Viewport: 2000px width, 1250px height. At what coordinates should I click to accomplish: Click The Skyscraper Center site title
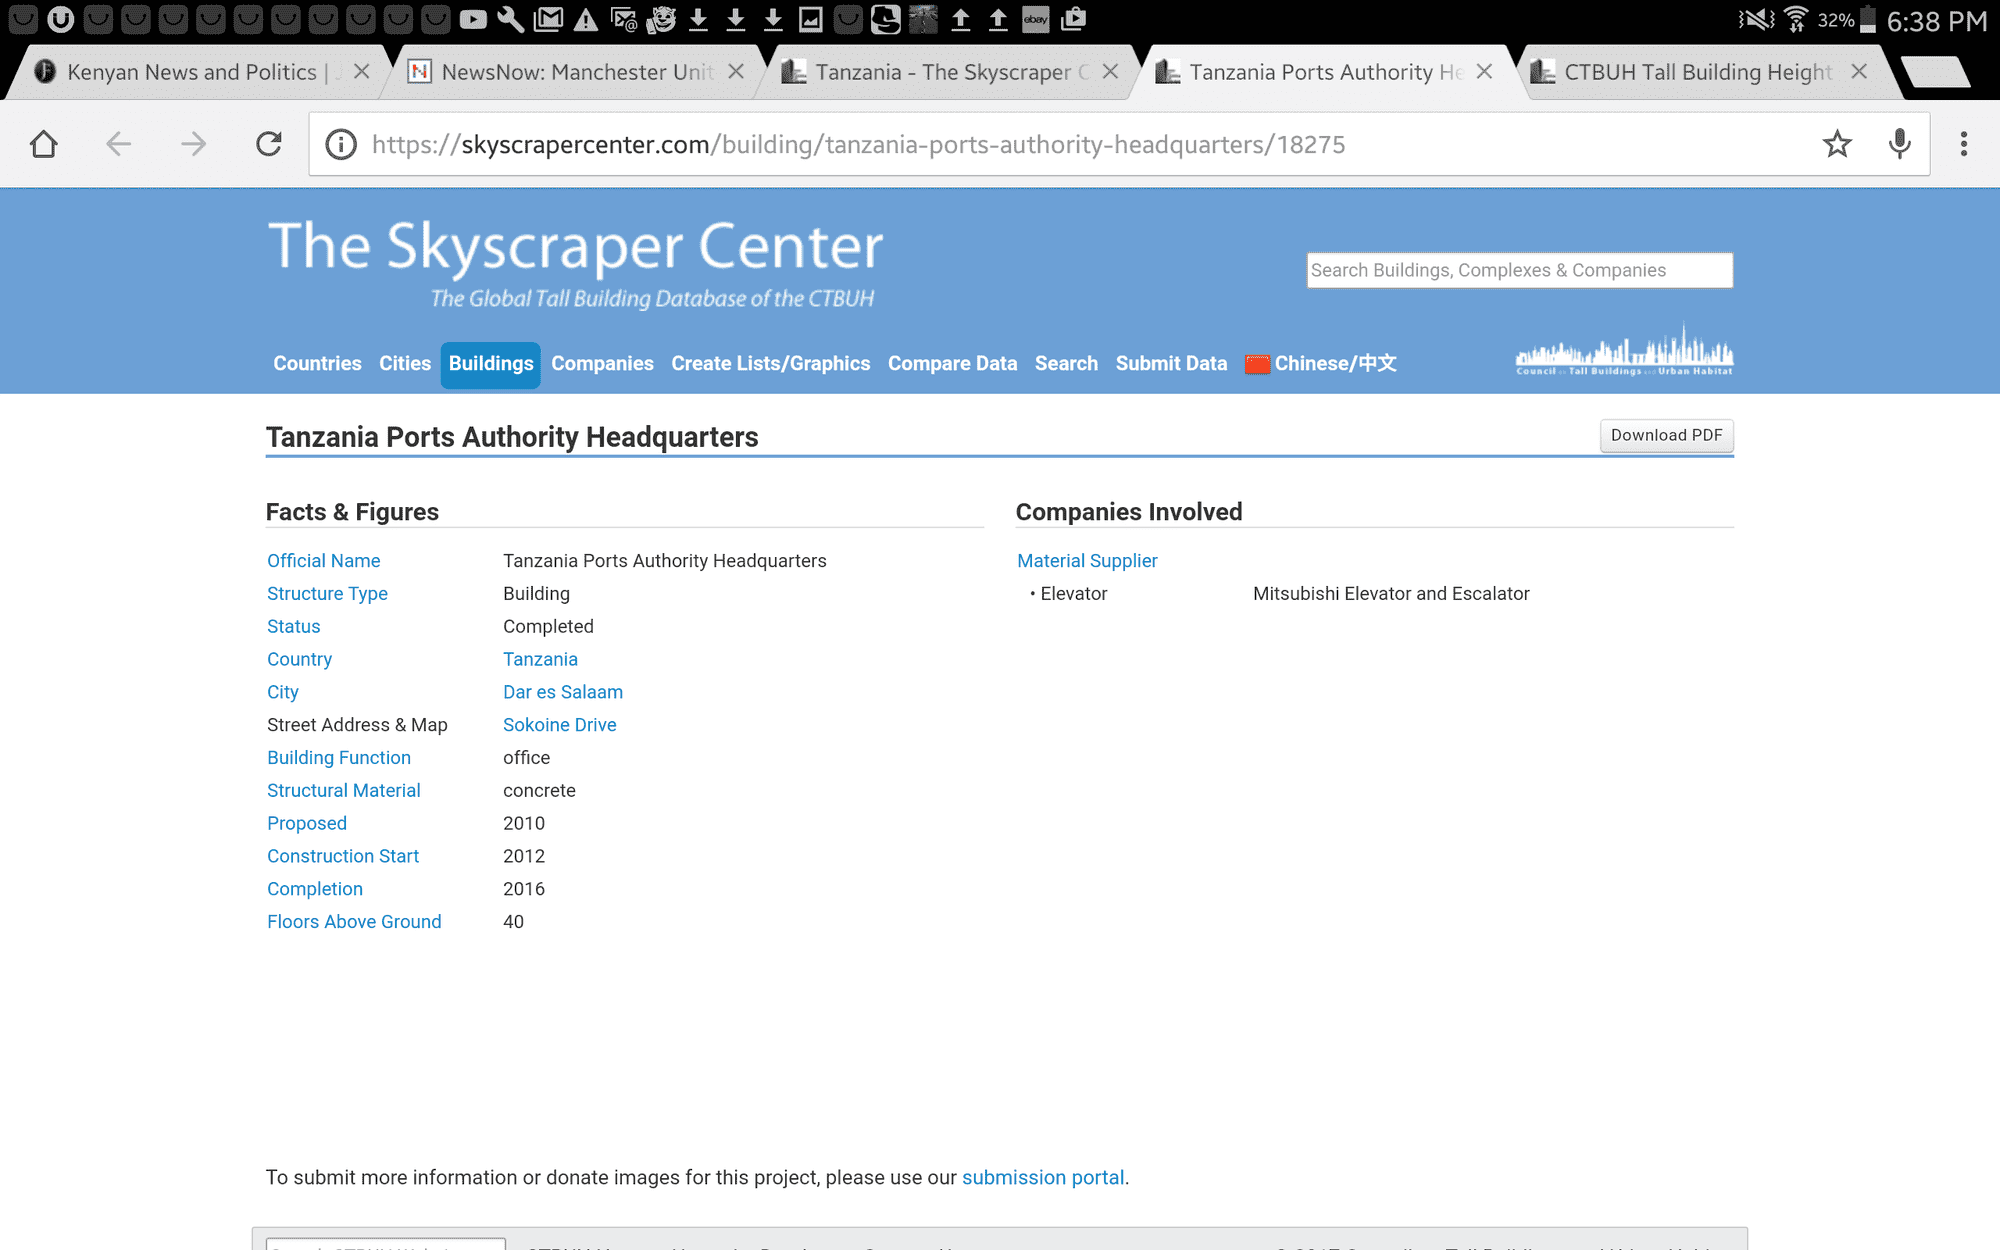coord(575,247)
